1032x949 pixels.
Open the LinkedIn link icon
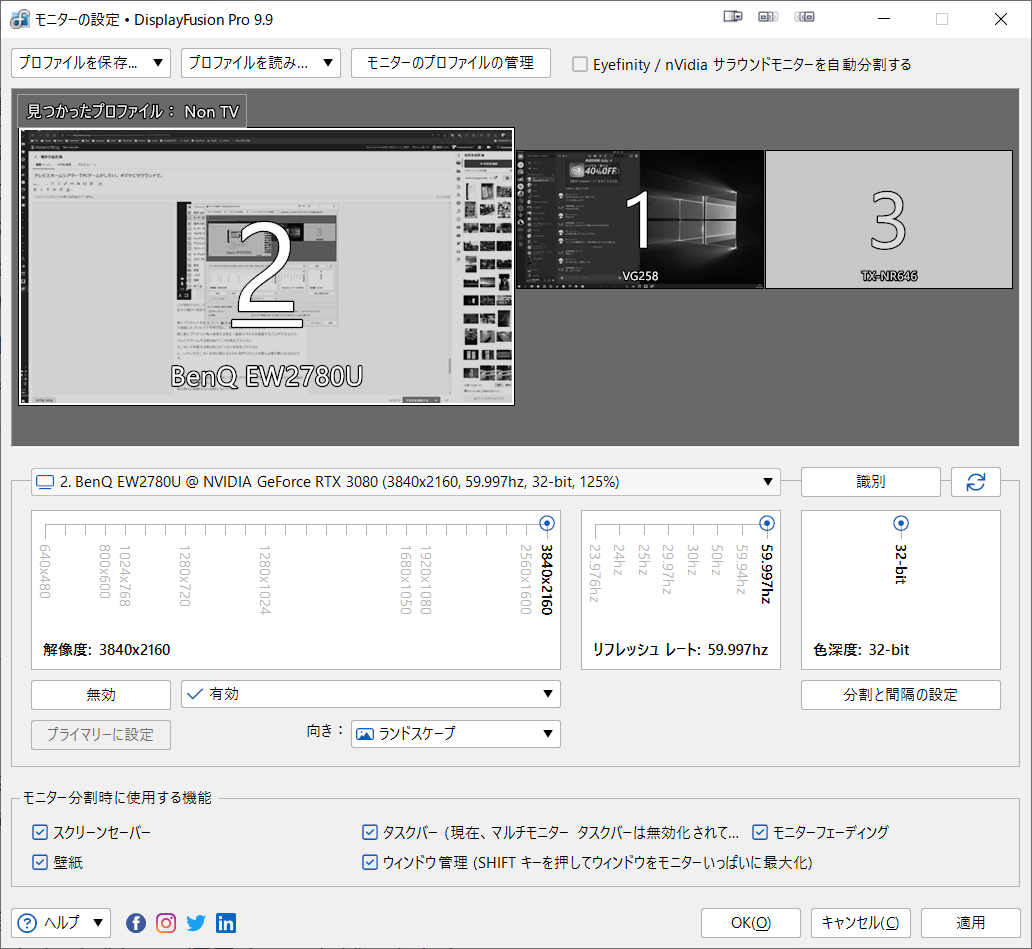(226, 923)
